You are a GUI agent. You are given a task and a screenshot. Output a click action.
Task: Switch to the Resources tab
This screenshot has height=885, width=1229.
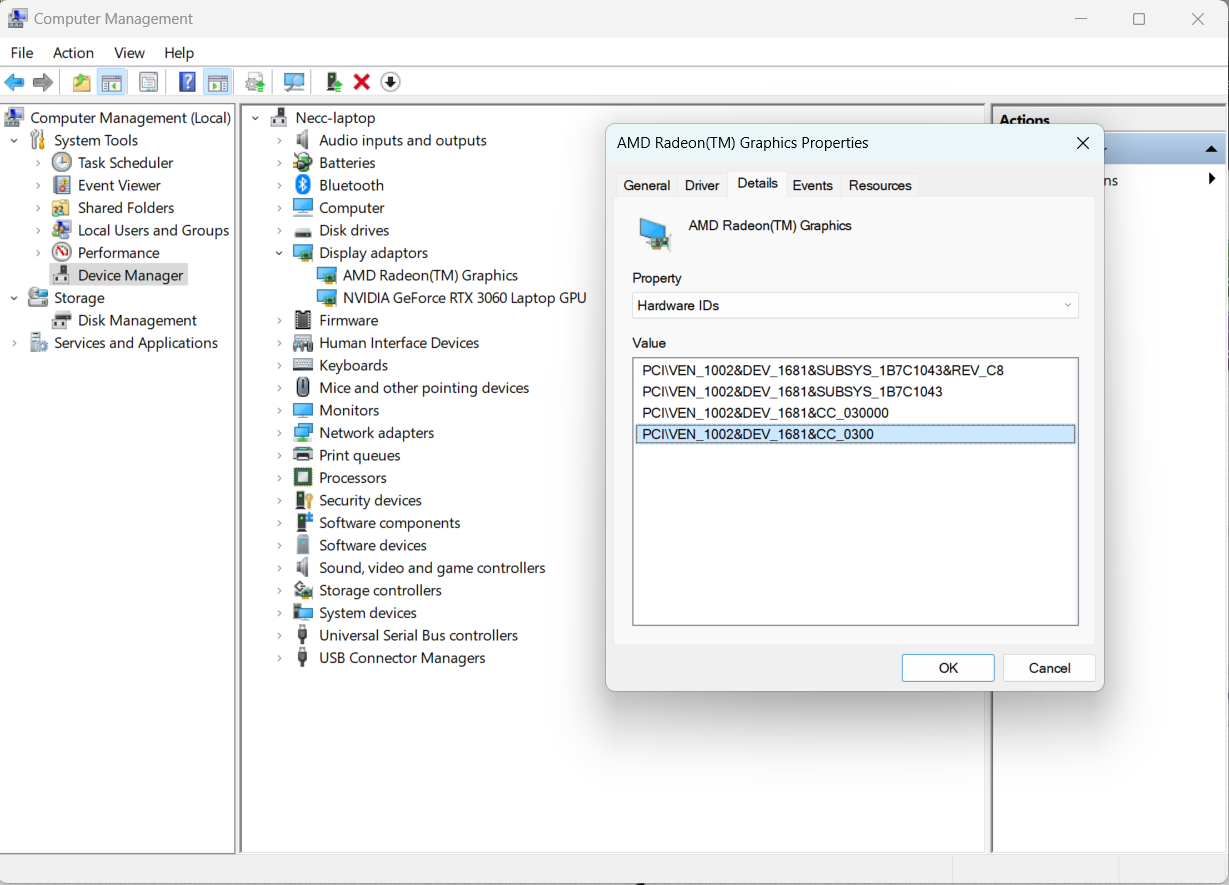[x=880, y=185]
